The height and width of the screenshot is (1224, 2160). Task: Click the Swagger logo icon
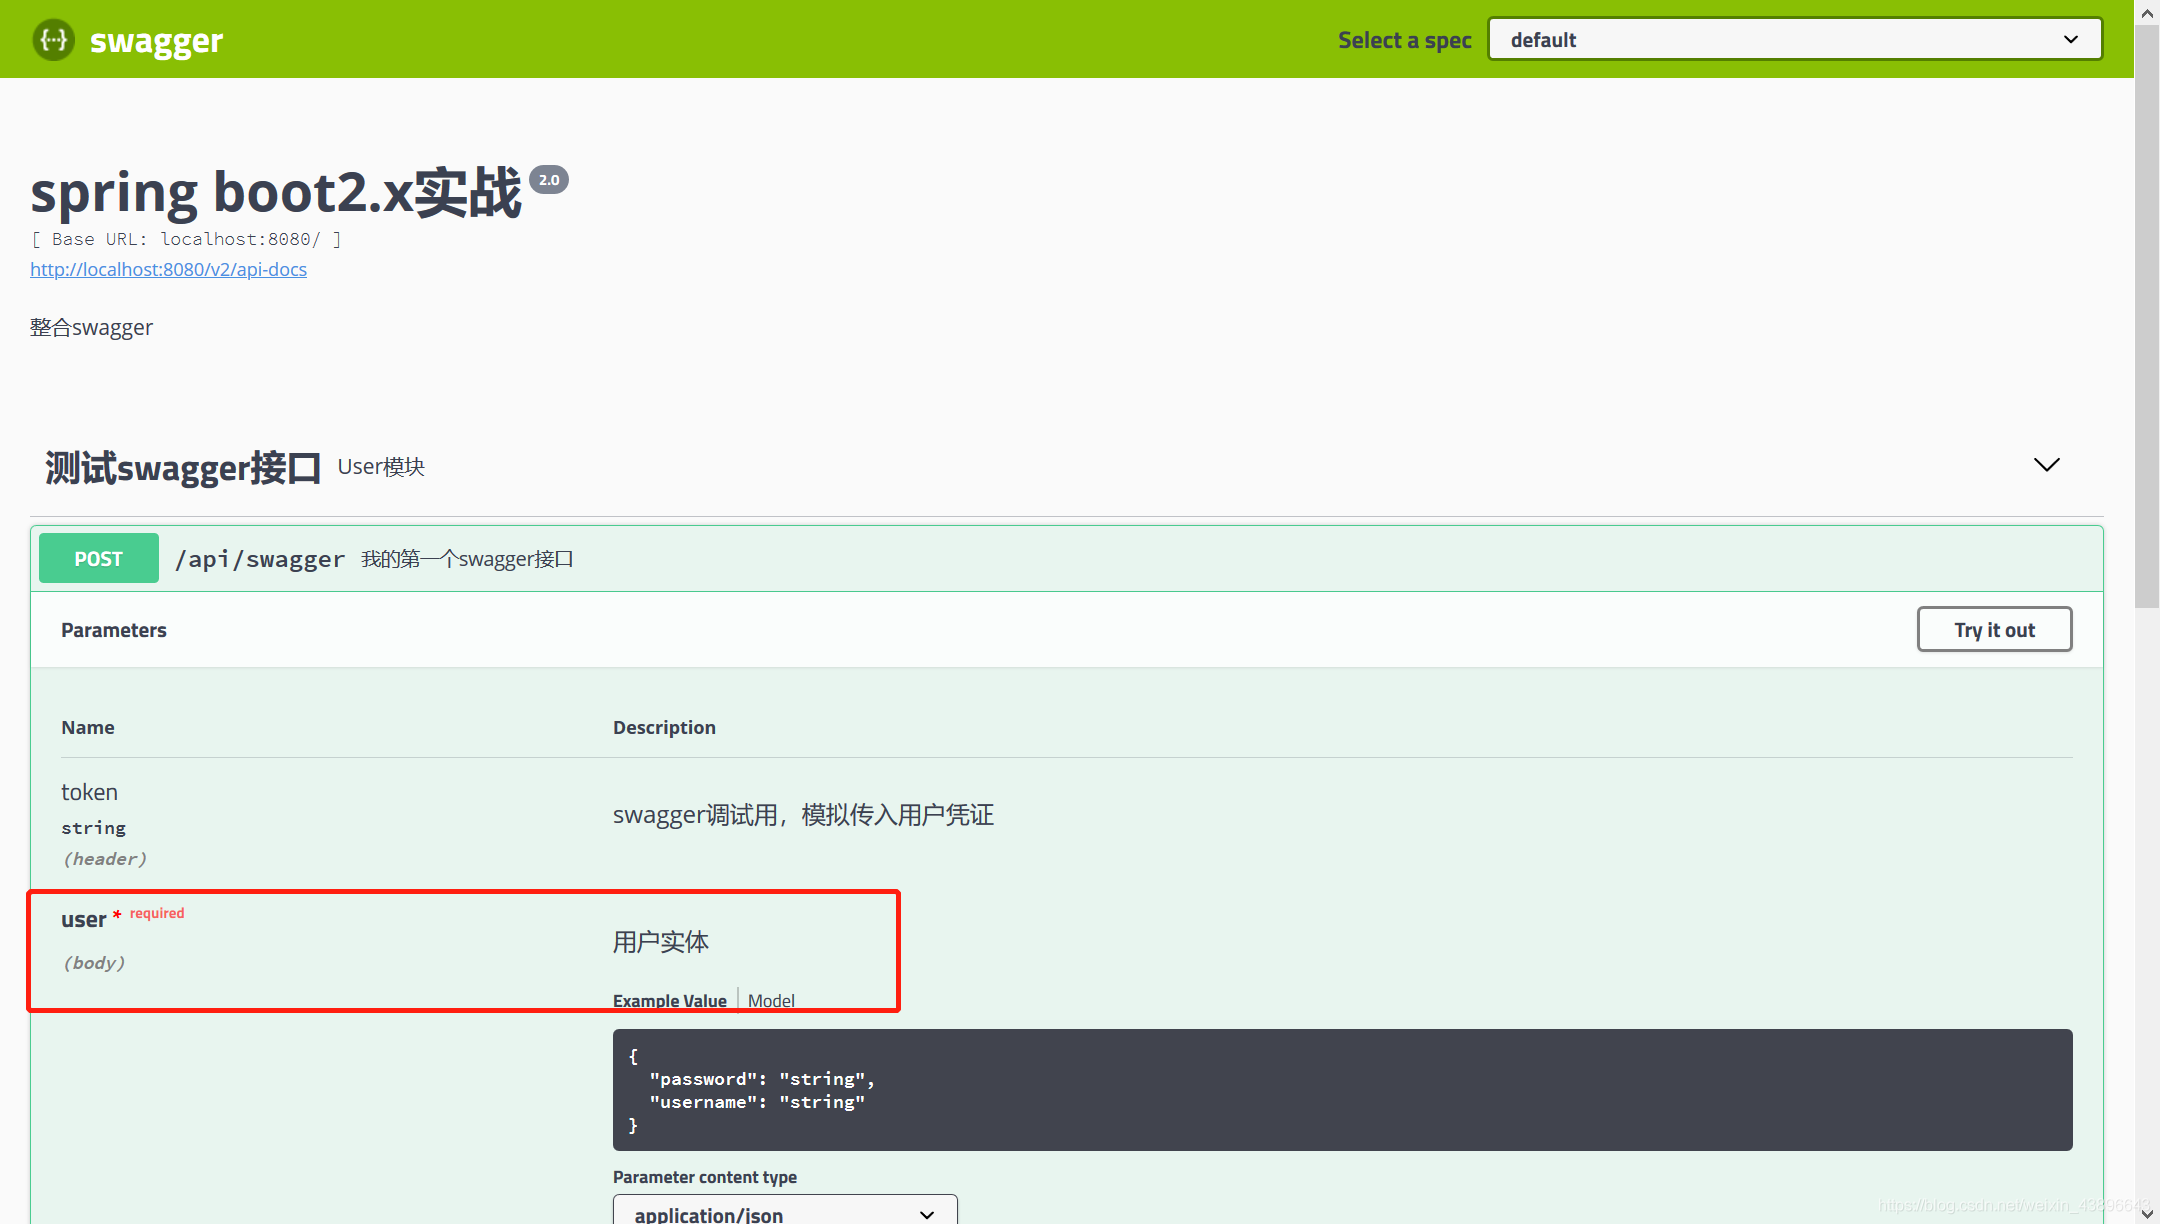coord(53,40)
